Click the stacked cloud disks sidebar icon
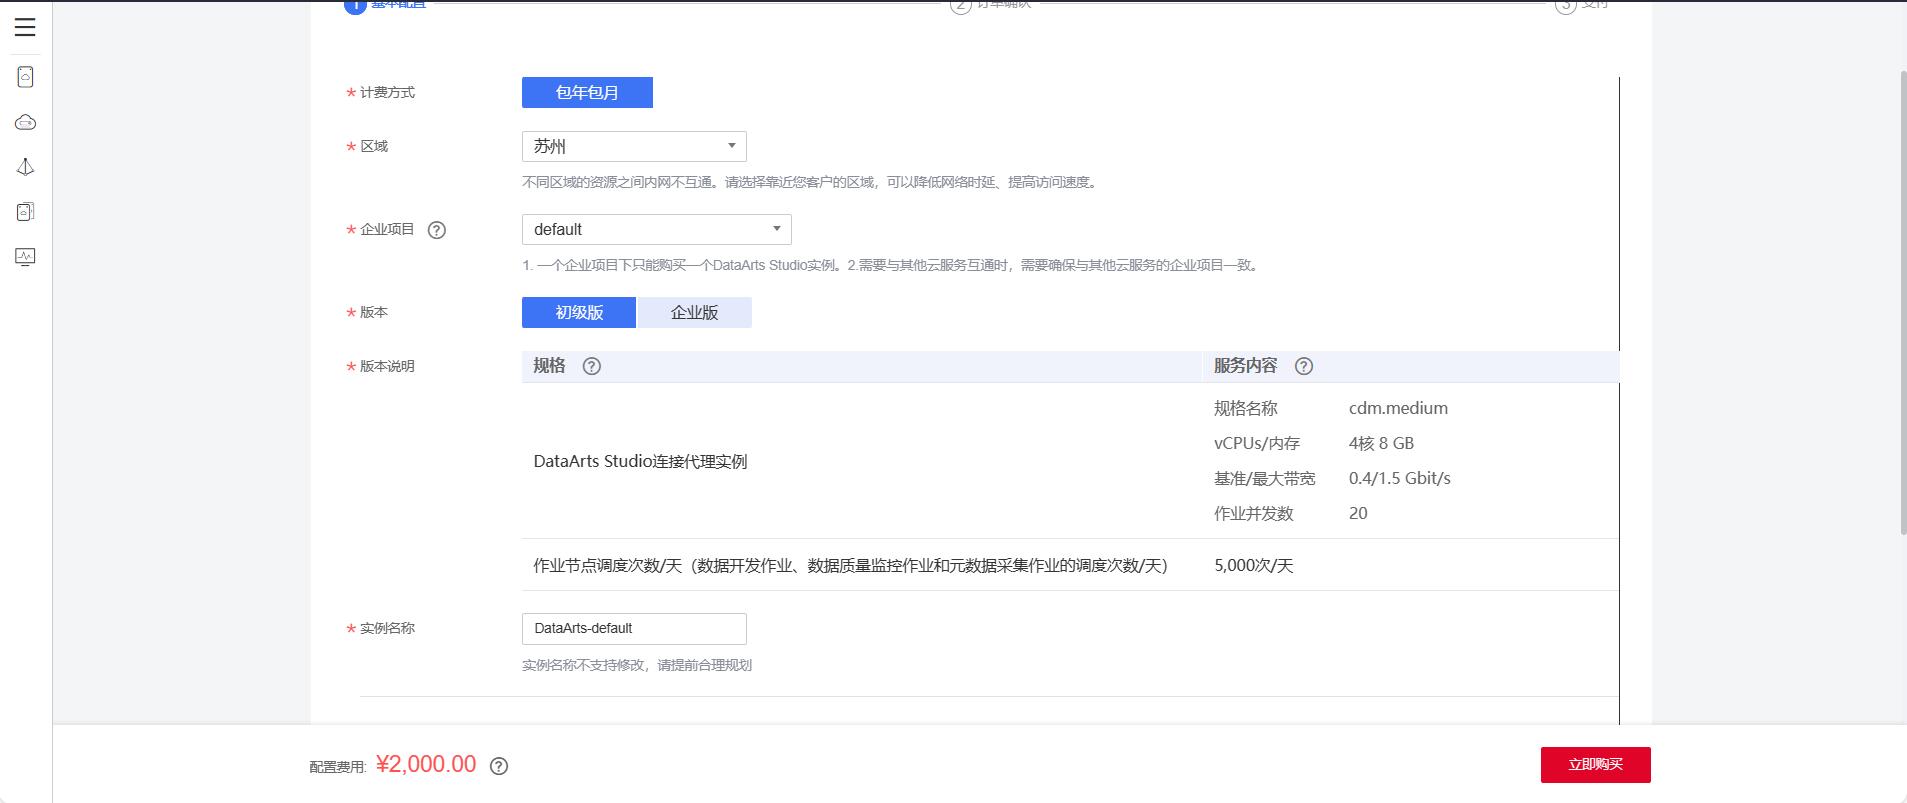 (x=26, y=212)
